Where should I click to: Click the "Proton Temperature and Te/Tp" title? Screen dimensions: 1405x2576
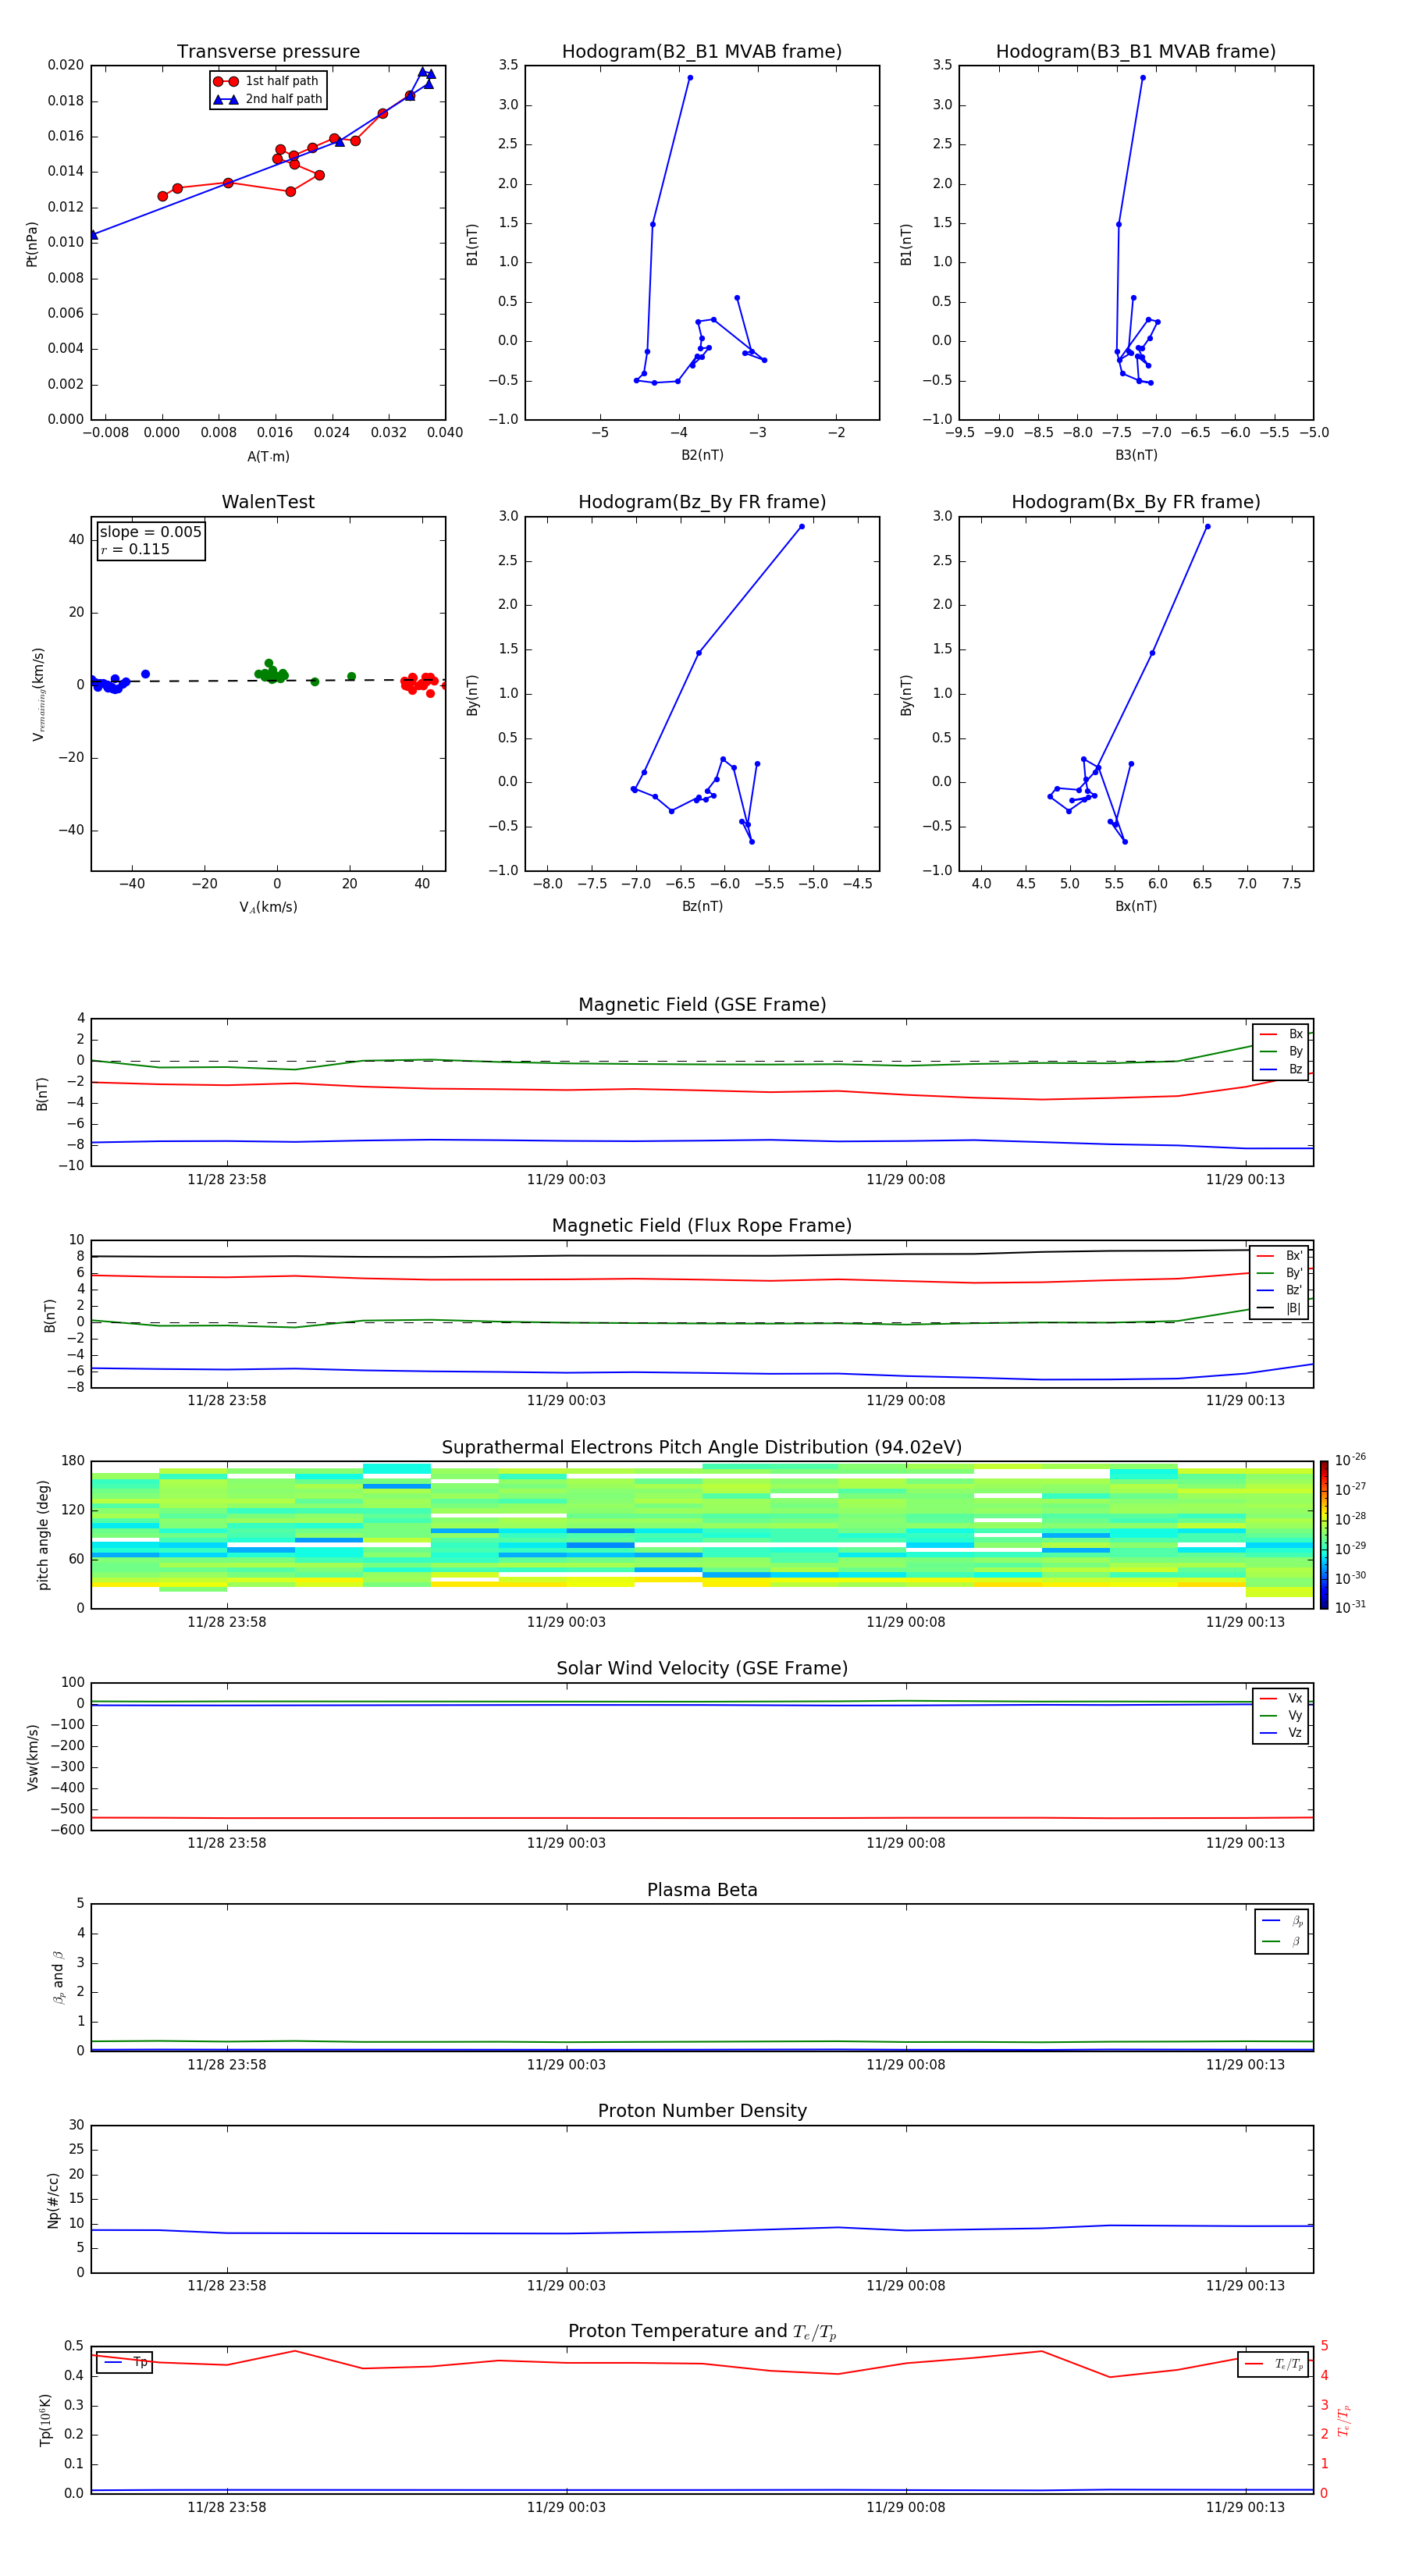tap(702, 2332)
